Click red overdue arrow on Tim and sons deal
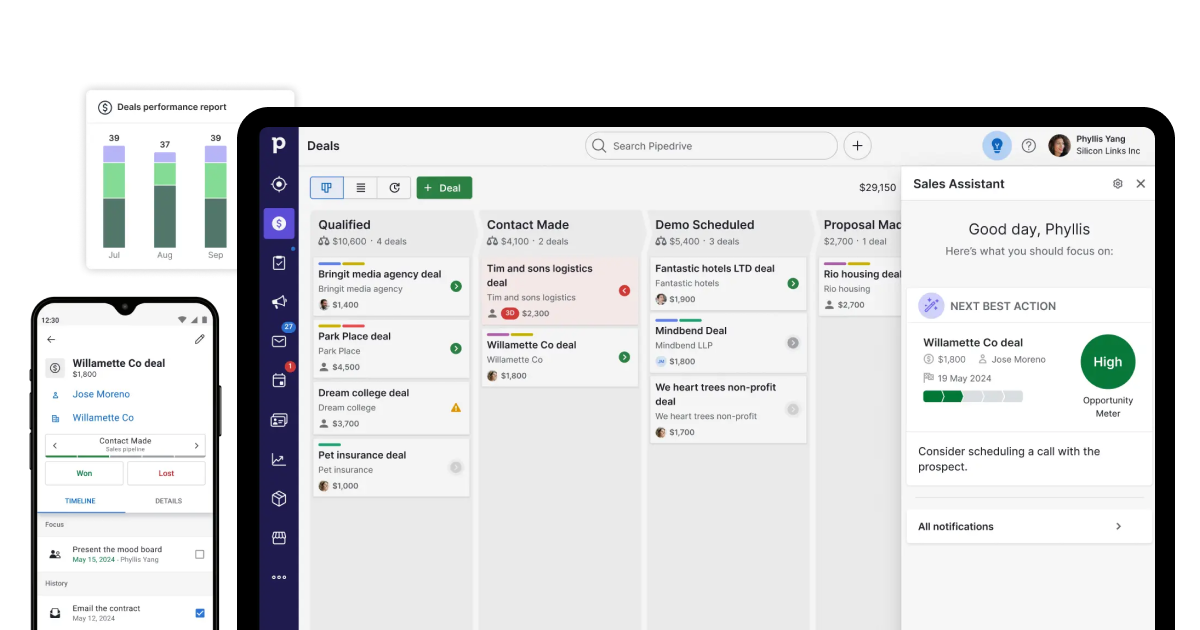This screenshot has height=630, width=1200. [x=624, y=290]
